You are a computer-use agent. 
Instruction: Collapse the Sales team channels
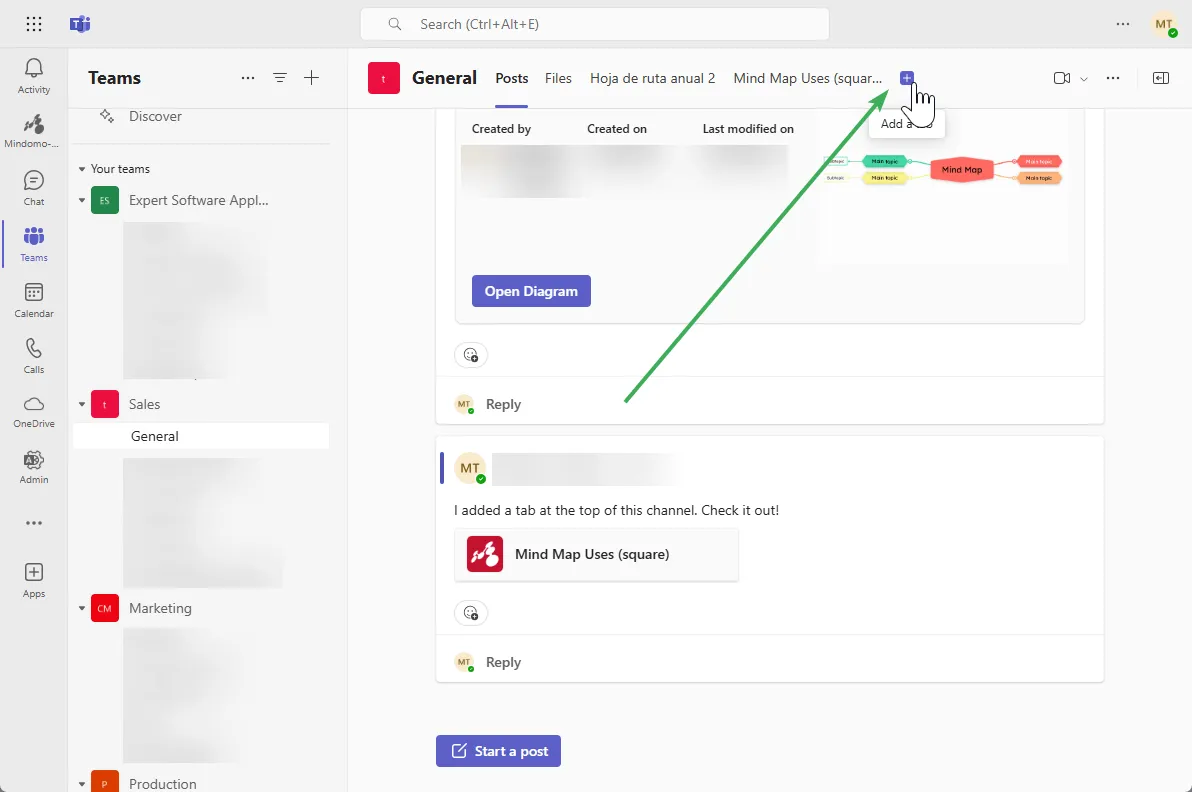pos(82,404)
